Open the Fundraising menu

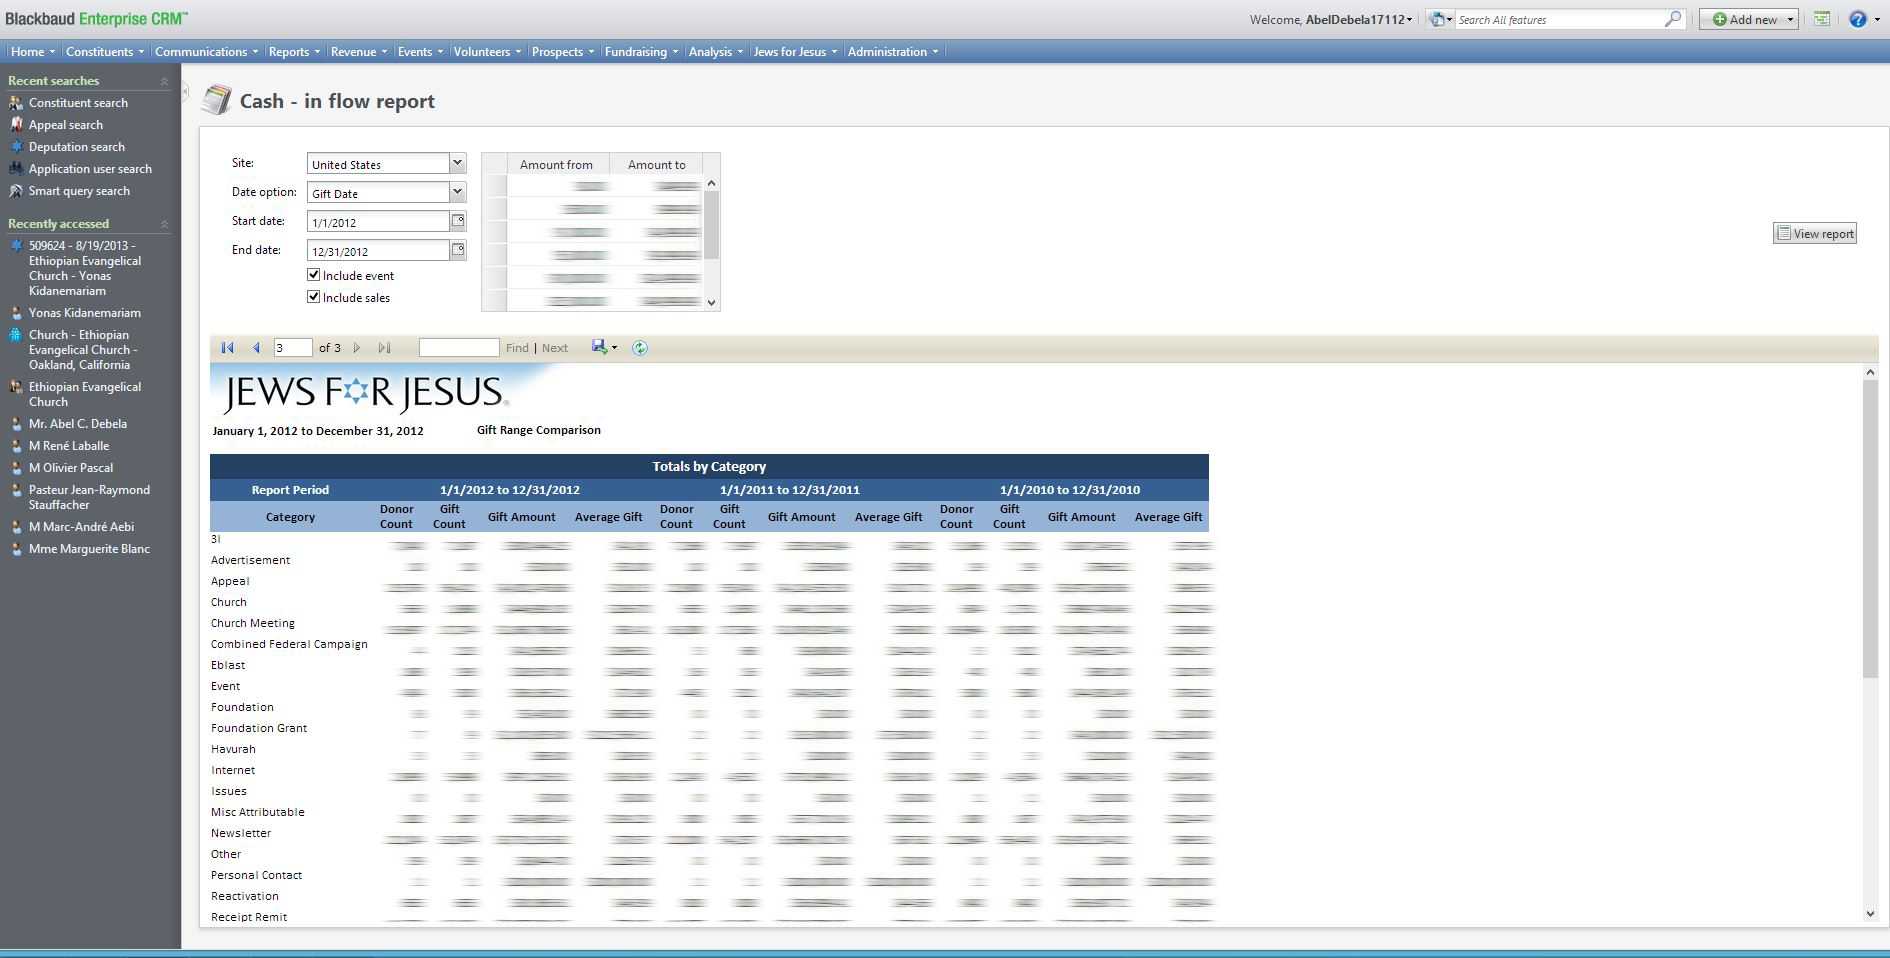641,52
